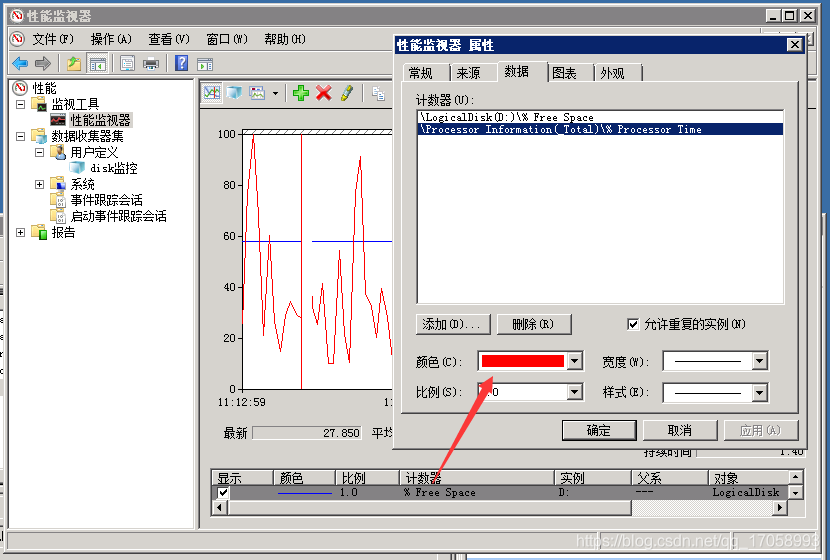Open the 帮助(H) menu
Screen dimensions: 830x560
[x=285, y=39]
